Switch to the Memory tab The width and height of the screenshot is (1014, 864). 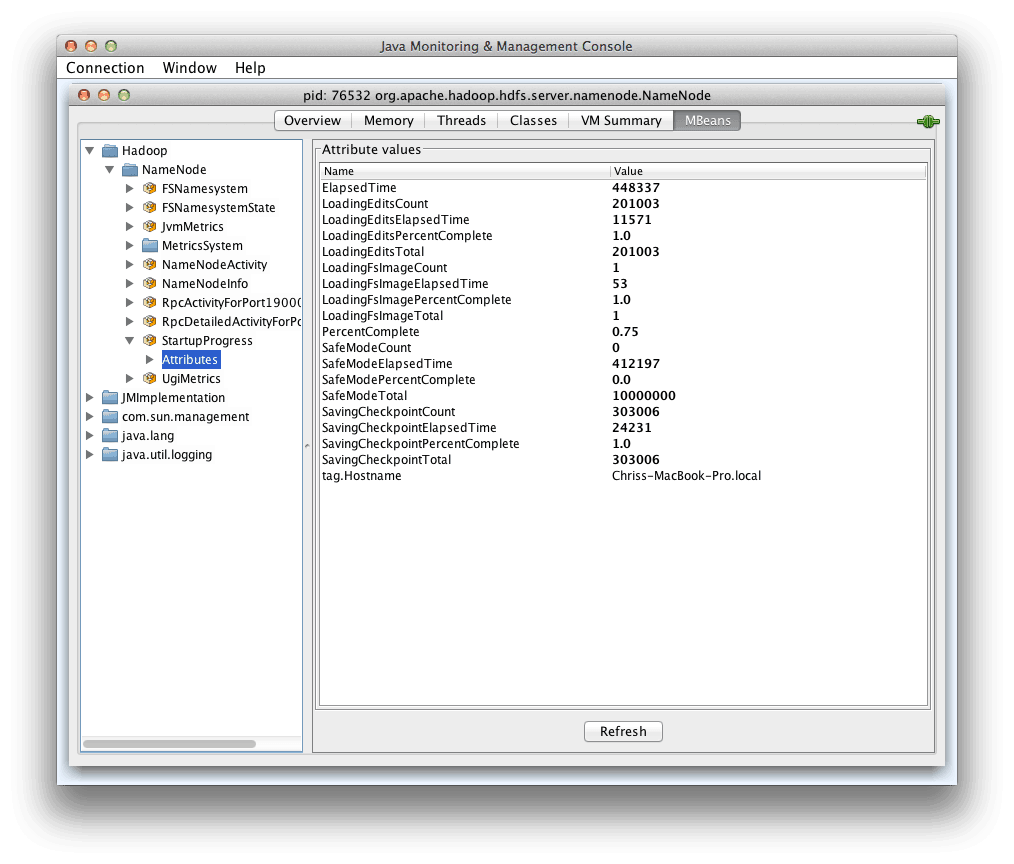389,121
